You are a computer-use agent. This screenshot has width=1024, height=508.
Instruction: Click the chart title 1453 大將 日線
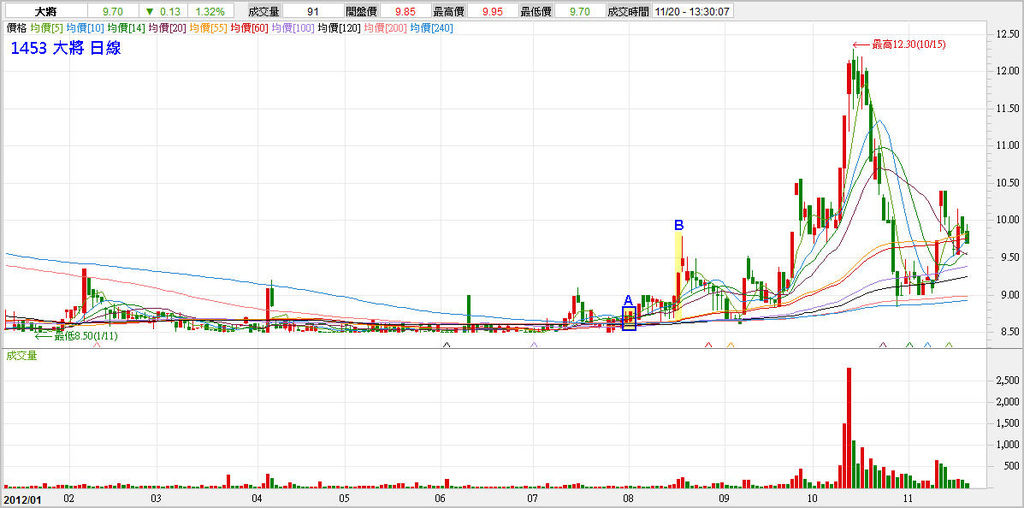click(66, 48)
